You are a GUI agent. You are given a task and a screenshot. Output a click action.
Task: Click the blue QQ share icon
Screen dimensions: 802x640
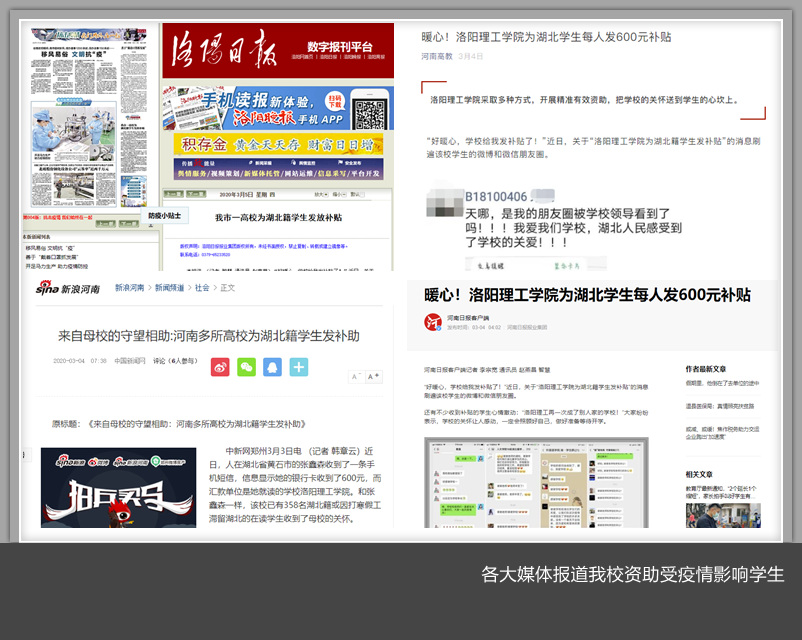[272, 367]
